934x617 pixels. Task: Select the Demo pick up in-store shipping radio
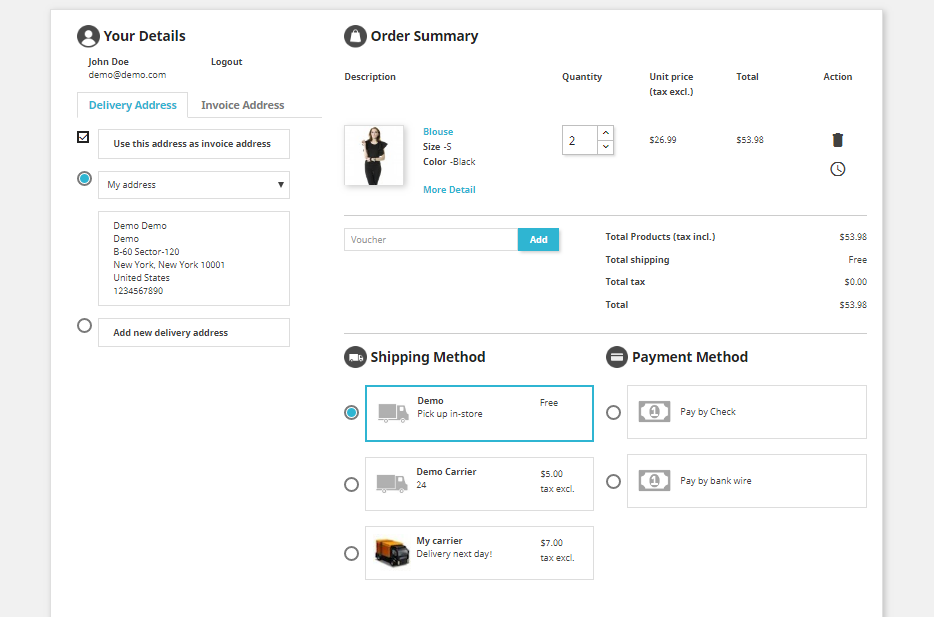click(x=351, y=413)
